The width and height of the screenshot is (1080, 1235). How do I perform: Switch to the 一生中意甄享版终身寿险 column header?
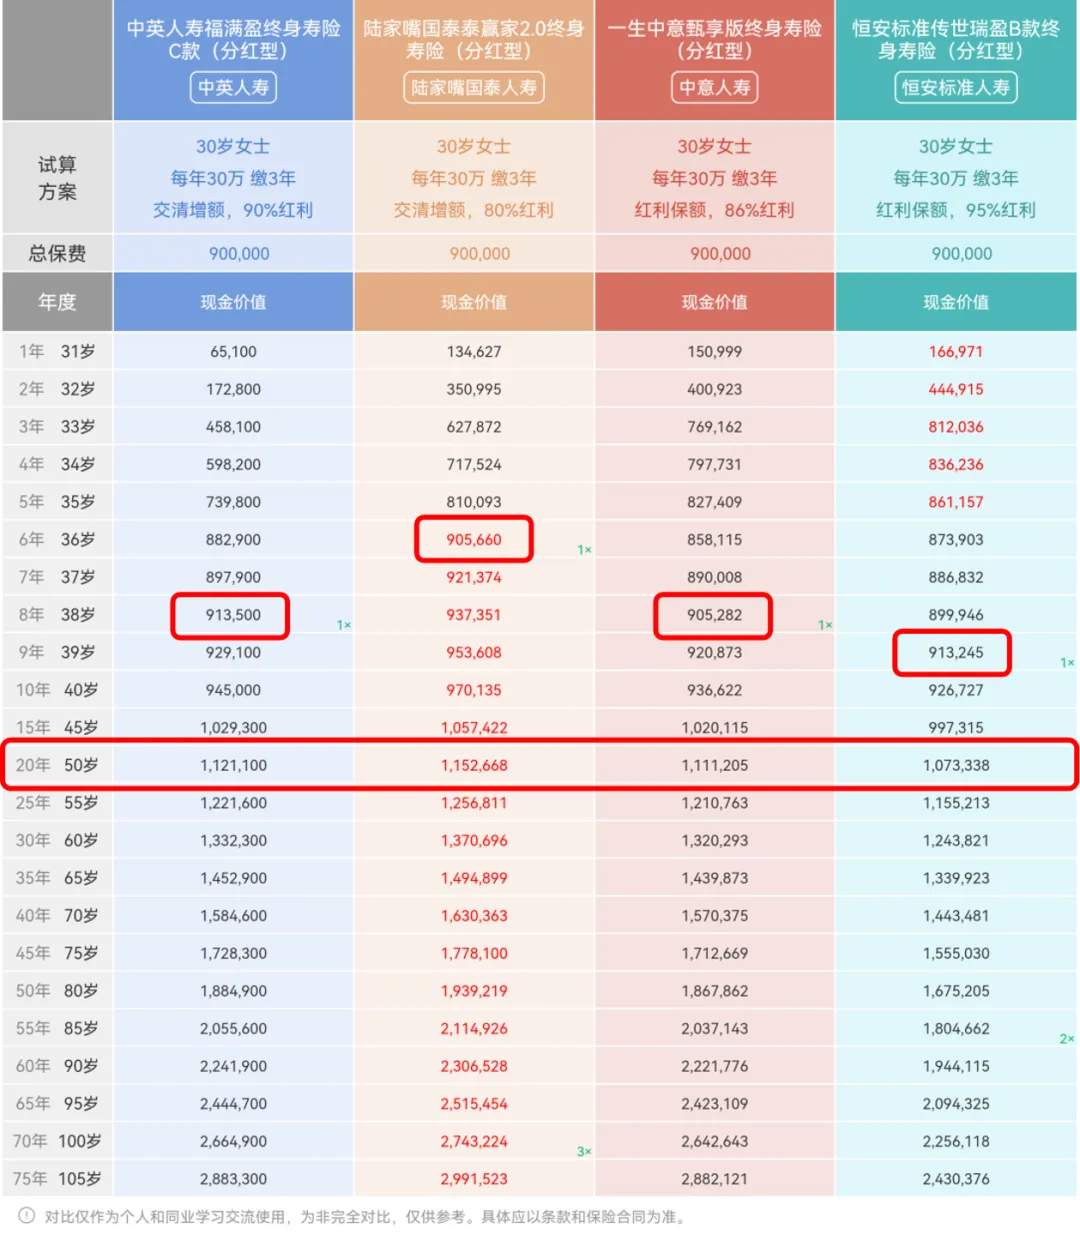point(714,40)
